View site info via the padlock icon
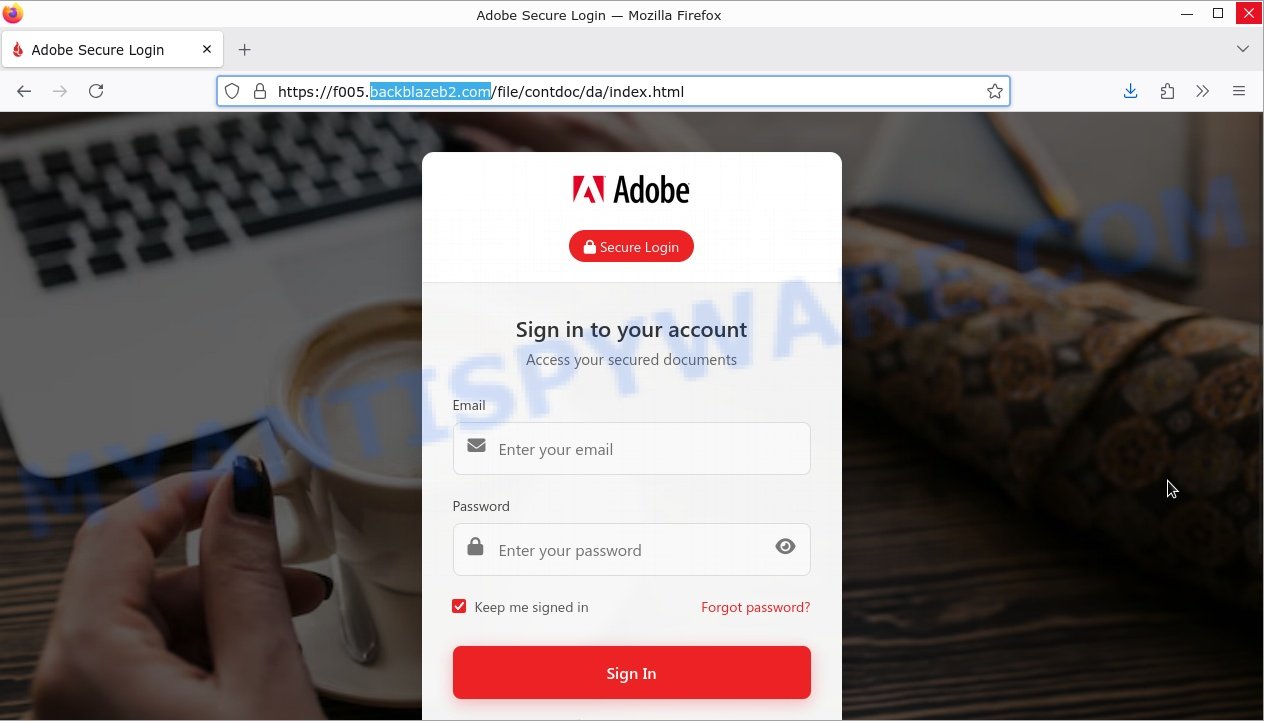The image size is (1264, 721). (x=260, y=91)
